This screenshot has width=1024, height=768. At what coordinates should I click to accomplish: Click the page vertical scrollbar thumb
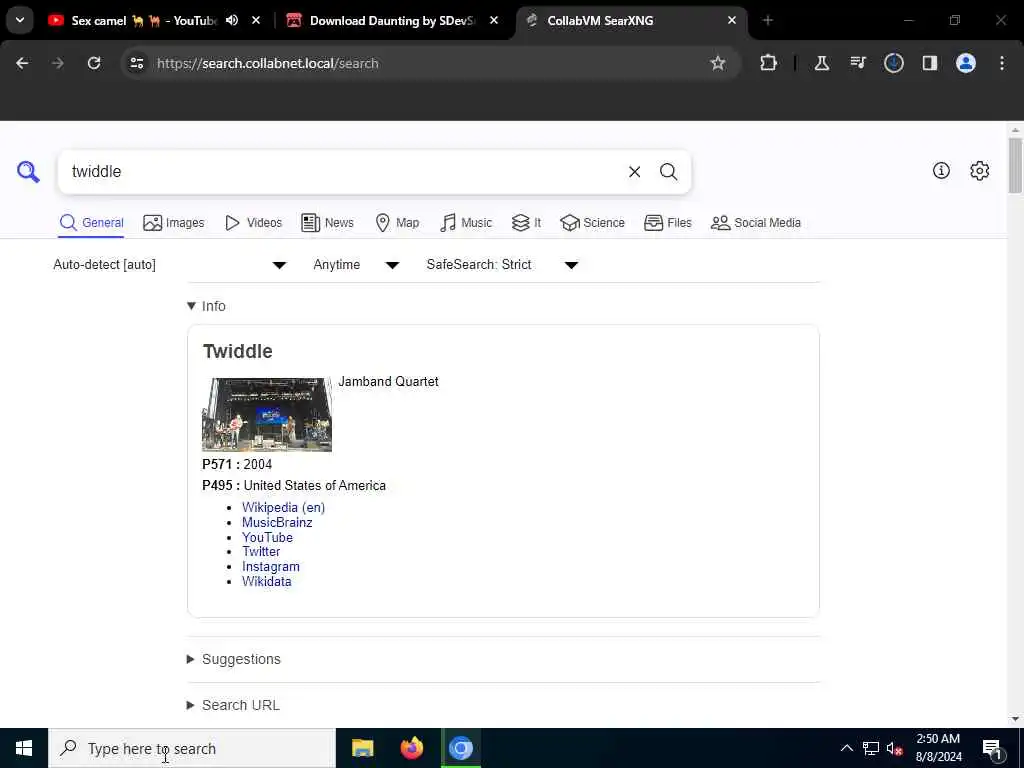(1015, 165)
